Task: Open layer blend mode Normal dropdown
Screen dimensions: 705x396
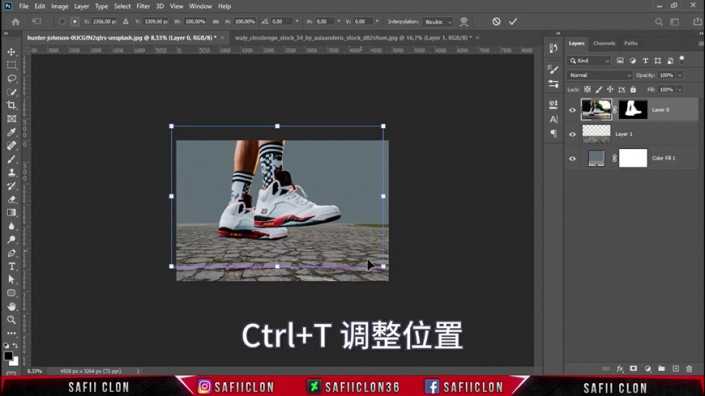Action: (x=599, y=76)
